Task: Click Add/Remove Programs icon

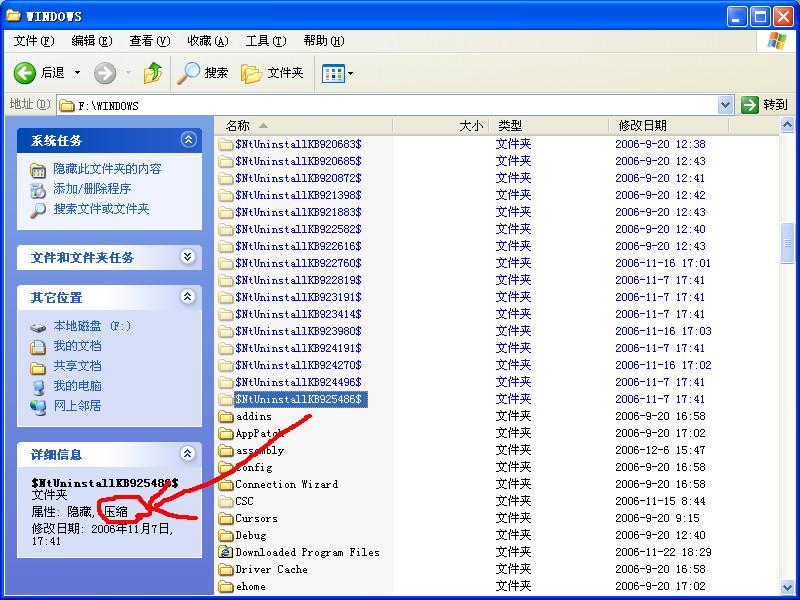Action: pyautogui.click(x=38, y=190)
